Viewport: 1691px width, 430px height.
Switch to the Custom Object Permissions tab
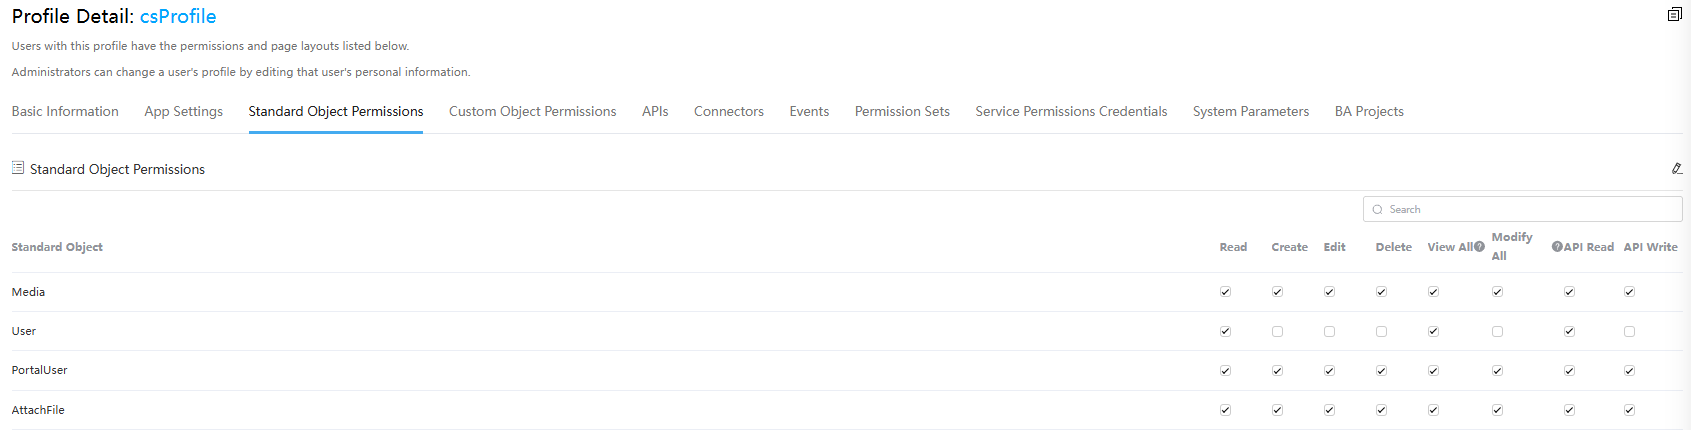[532, 112]
